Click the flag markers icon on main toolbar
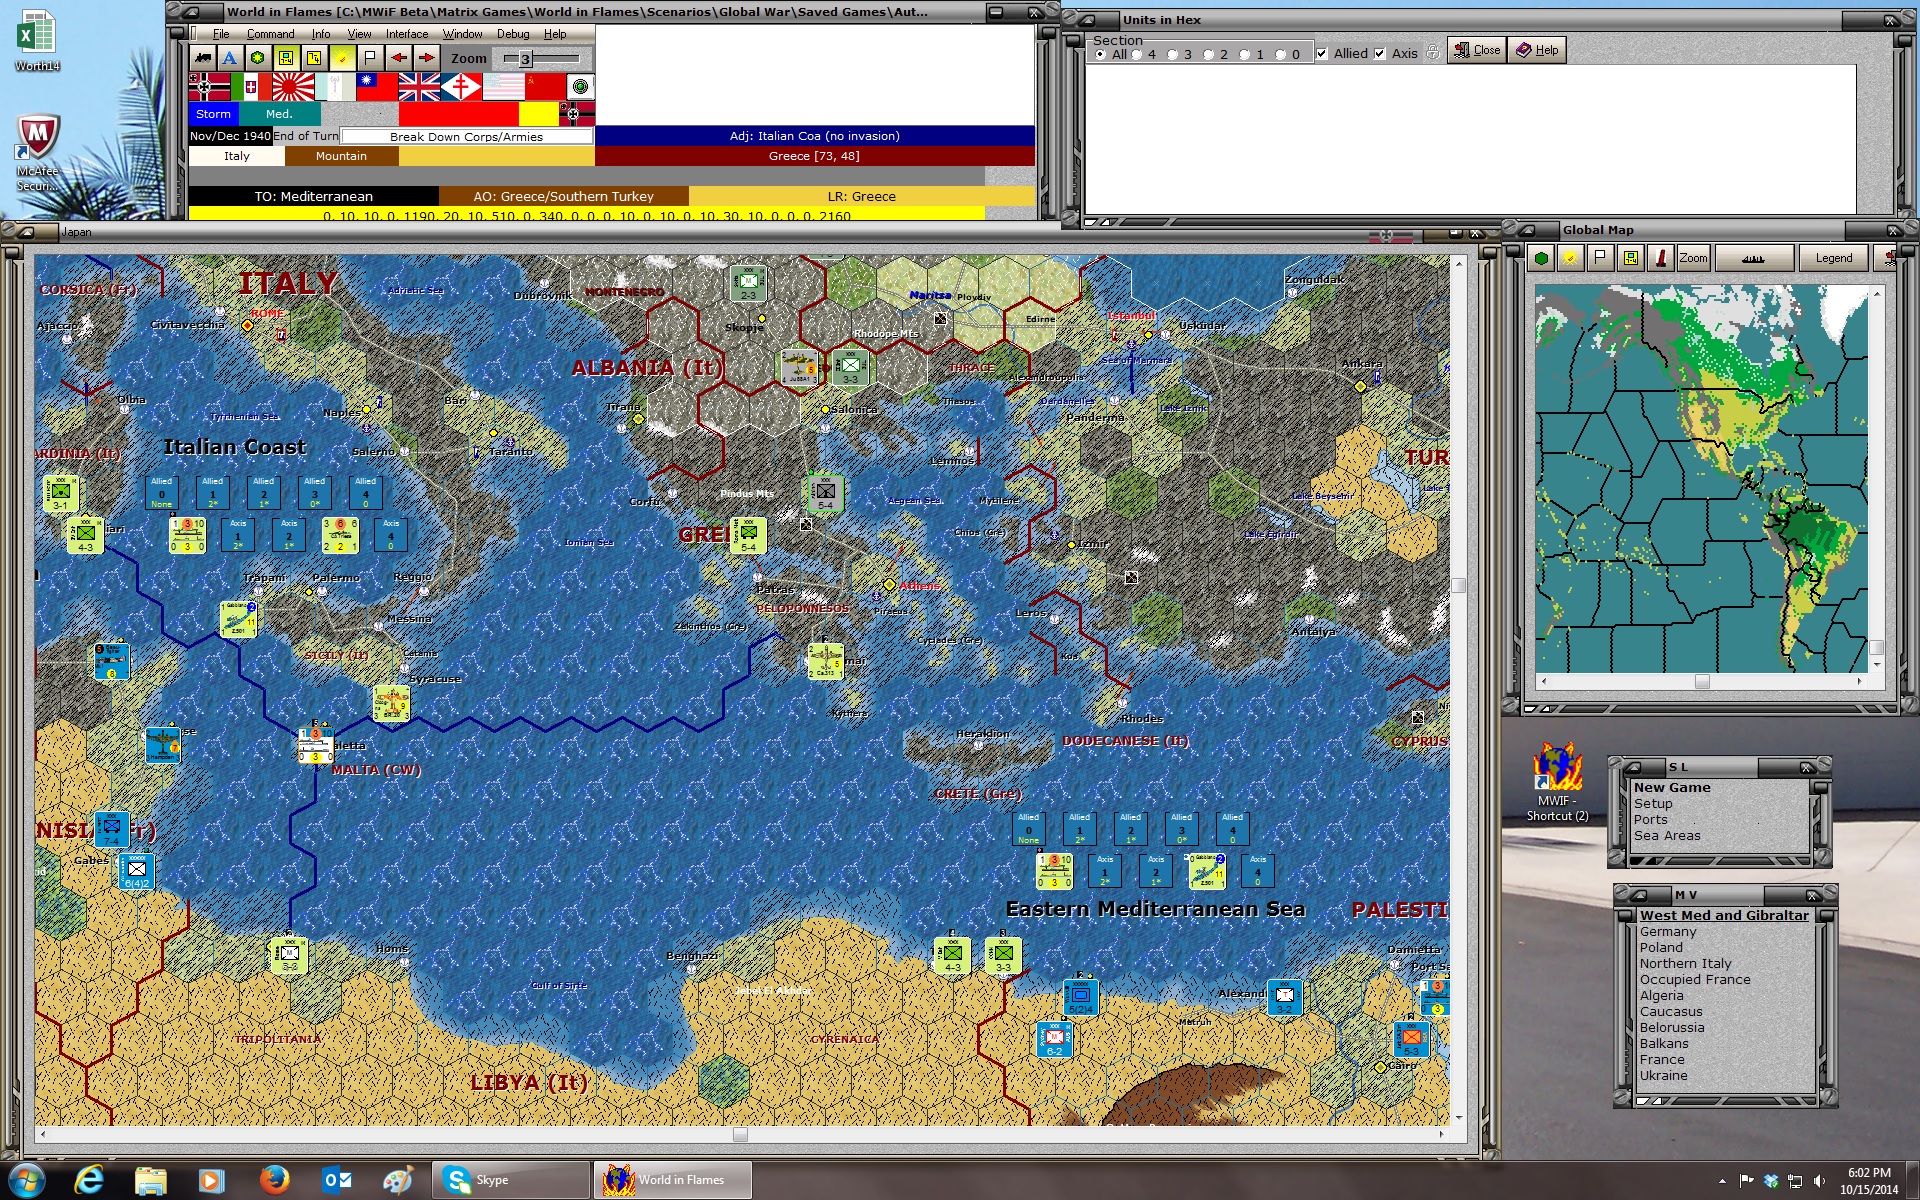 click(x=368, y=58)
